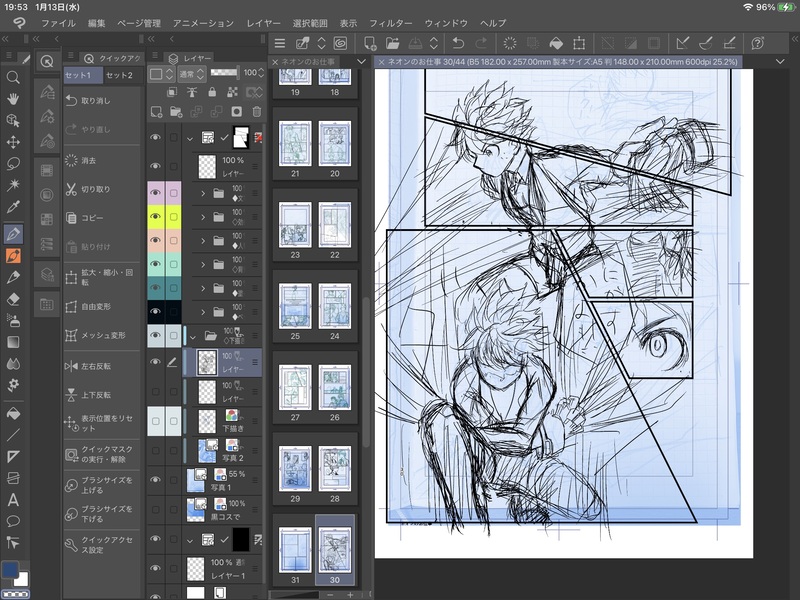The image size is (800, 600).
Task: Open page 28 thumbnail
Action: (x=334, y=468)
